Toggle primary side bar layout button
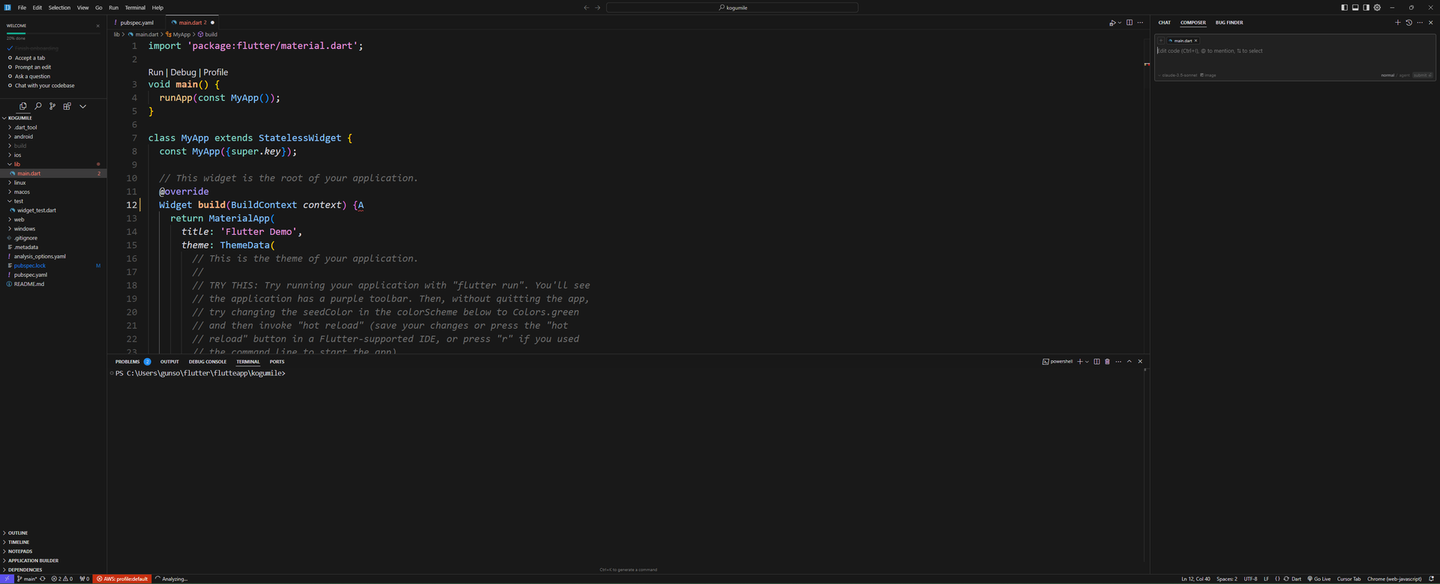This screenshot has width=1440, height=584. coord(1344,7)
